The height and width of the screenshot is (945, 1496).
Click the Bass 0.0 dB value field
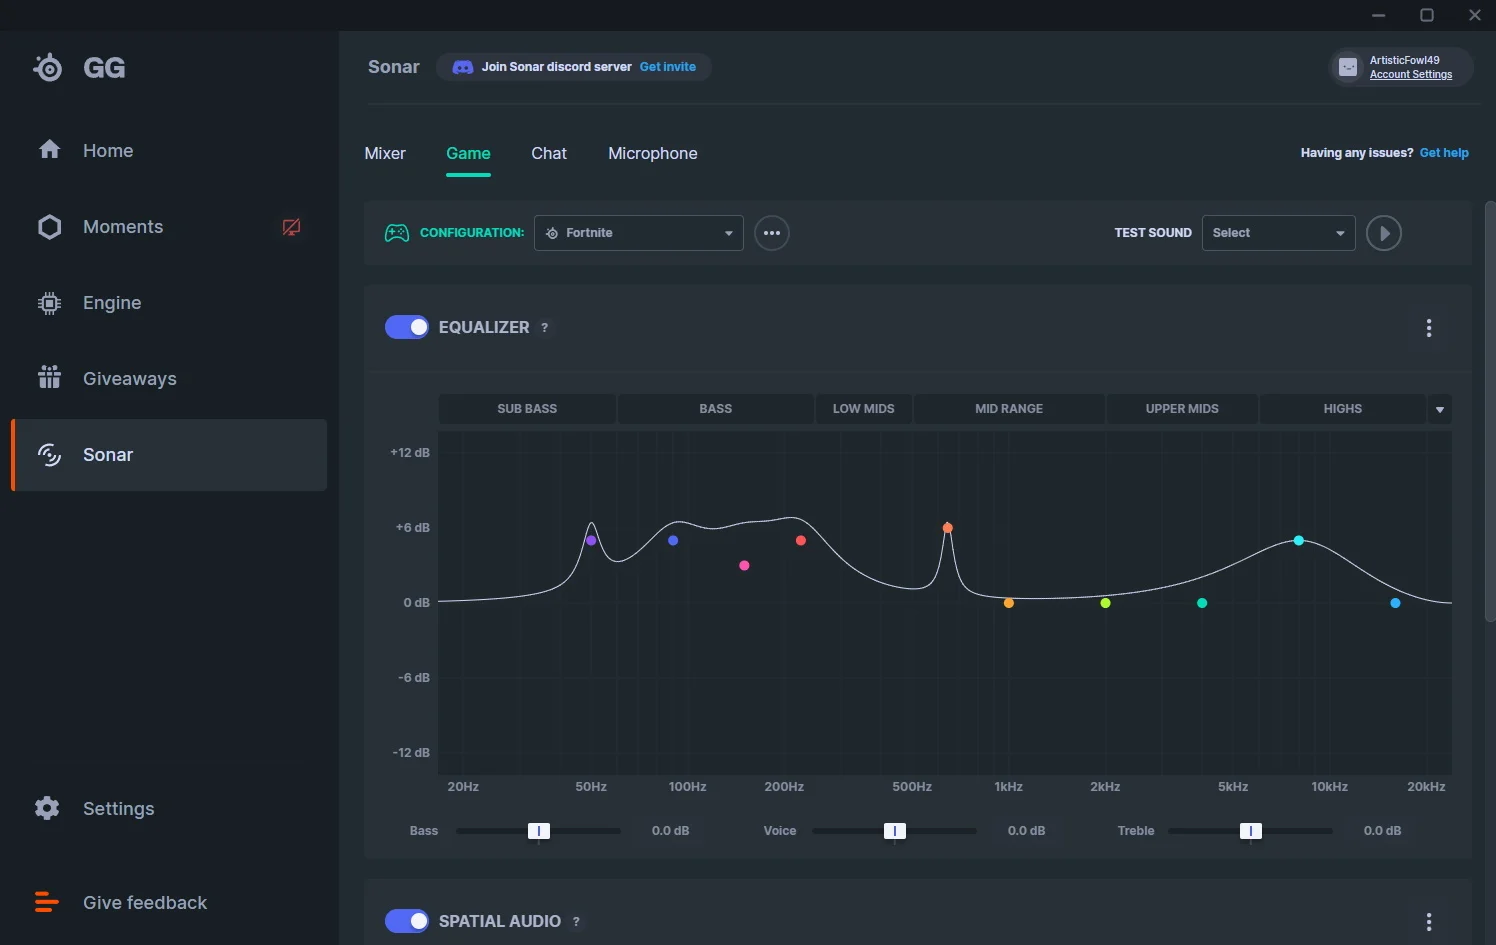tap(671, 831)
